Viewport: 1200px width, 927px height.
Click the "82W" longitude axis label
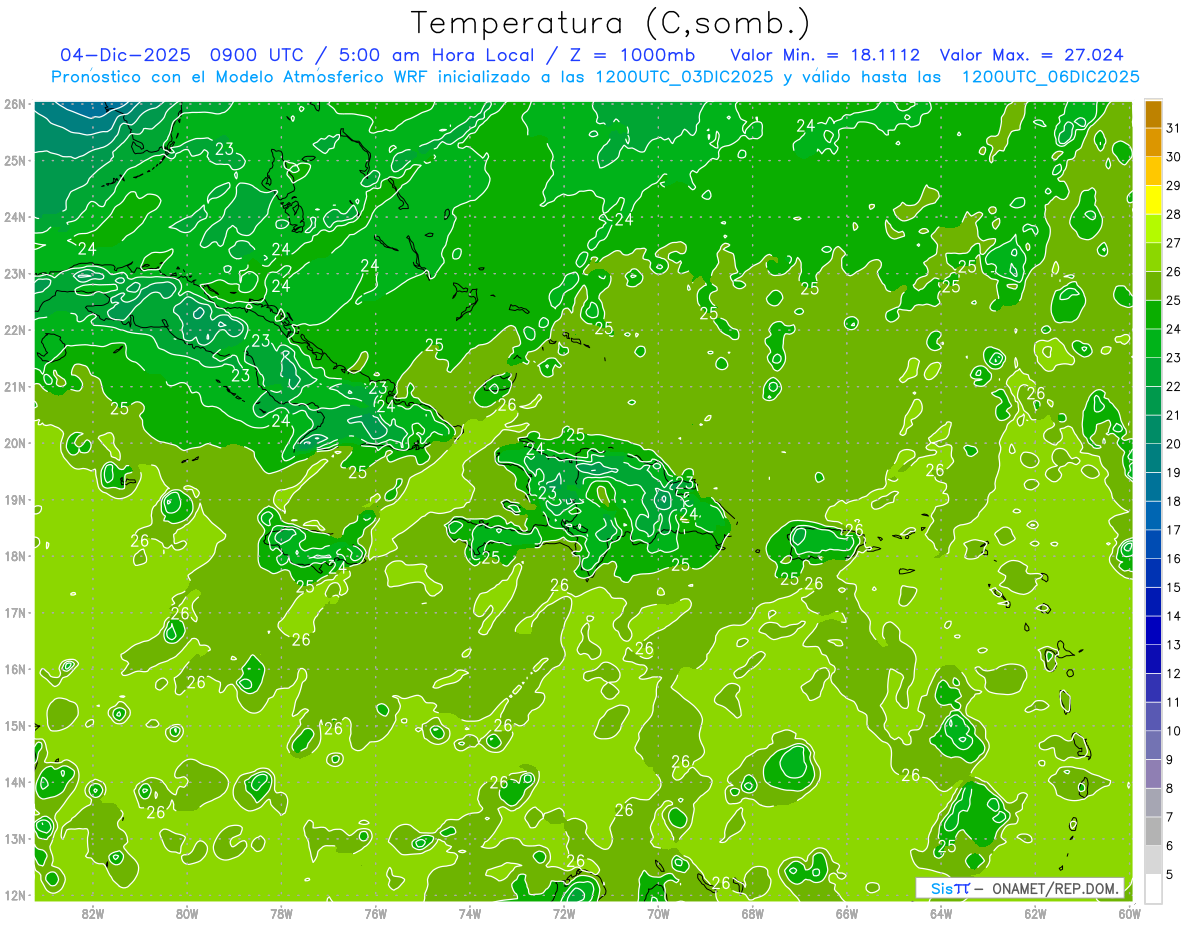click(93, 913)
